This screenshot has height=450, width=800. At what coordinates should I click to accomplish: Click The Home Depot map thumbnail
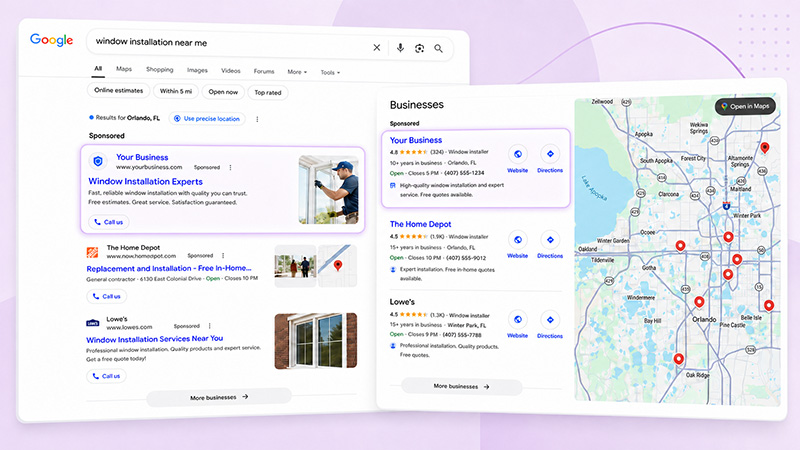(337, 265)
